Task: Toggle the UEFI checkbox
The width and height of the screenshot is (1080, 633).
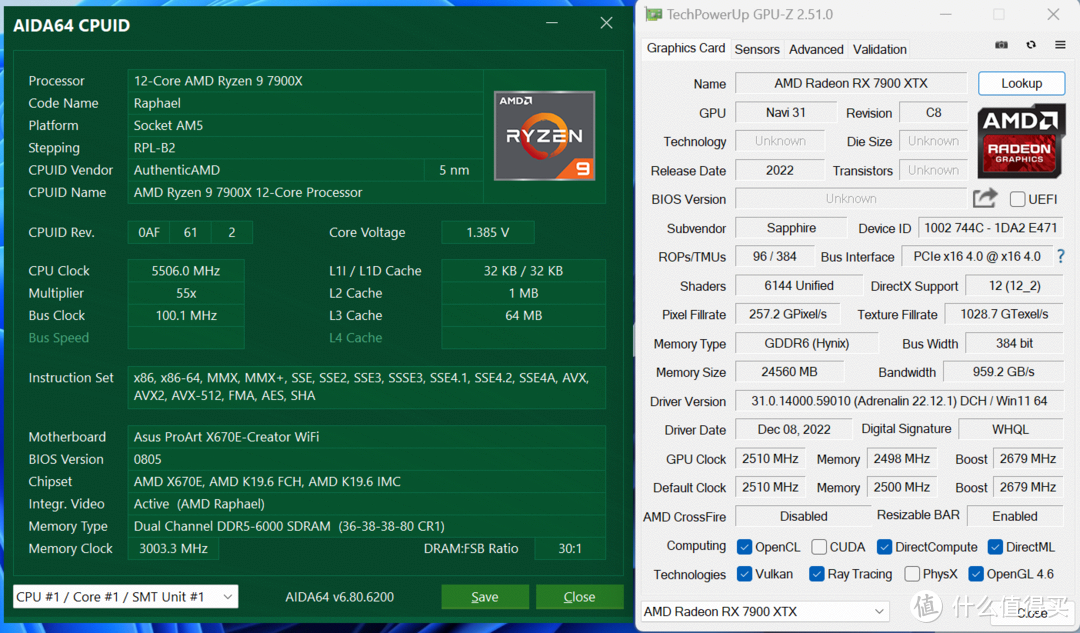Action: pyautogui.click(x=1017, y=199)
